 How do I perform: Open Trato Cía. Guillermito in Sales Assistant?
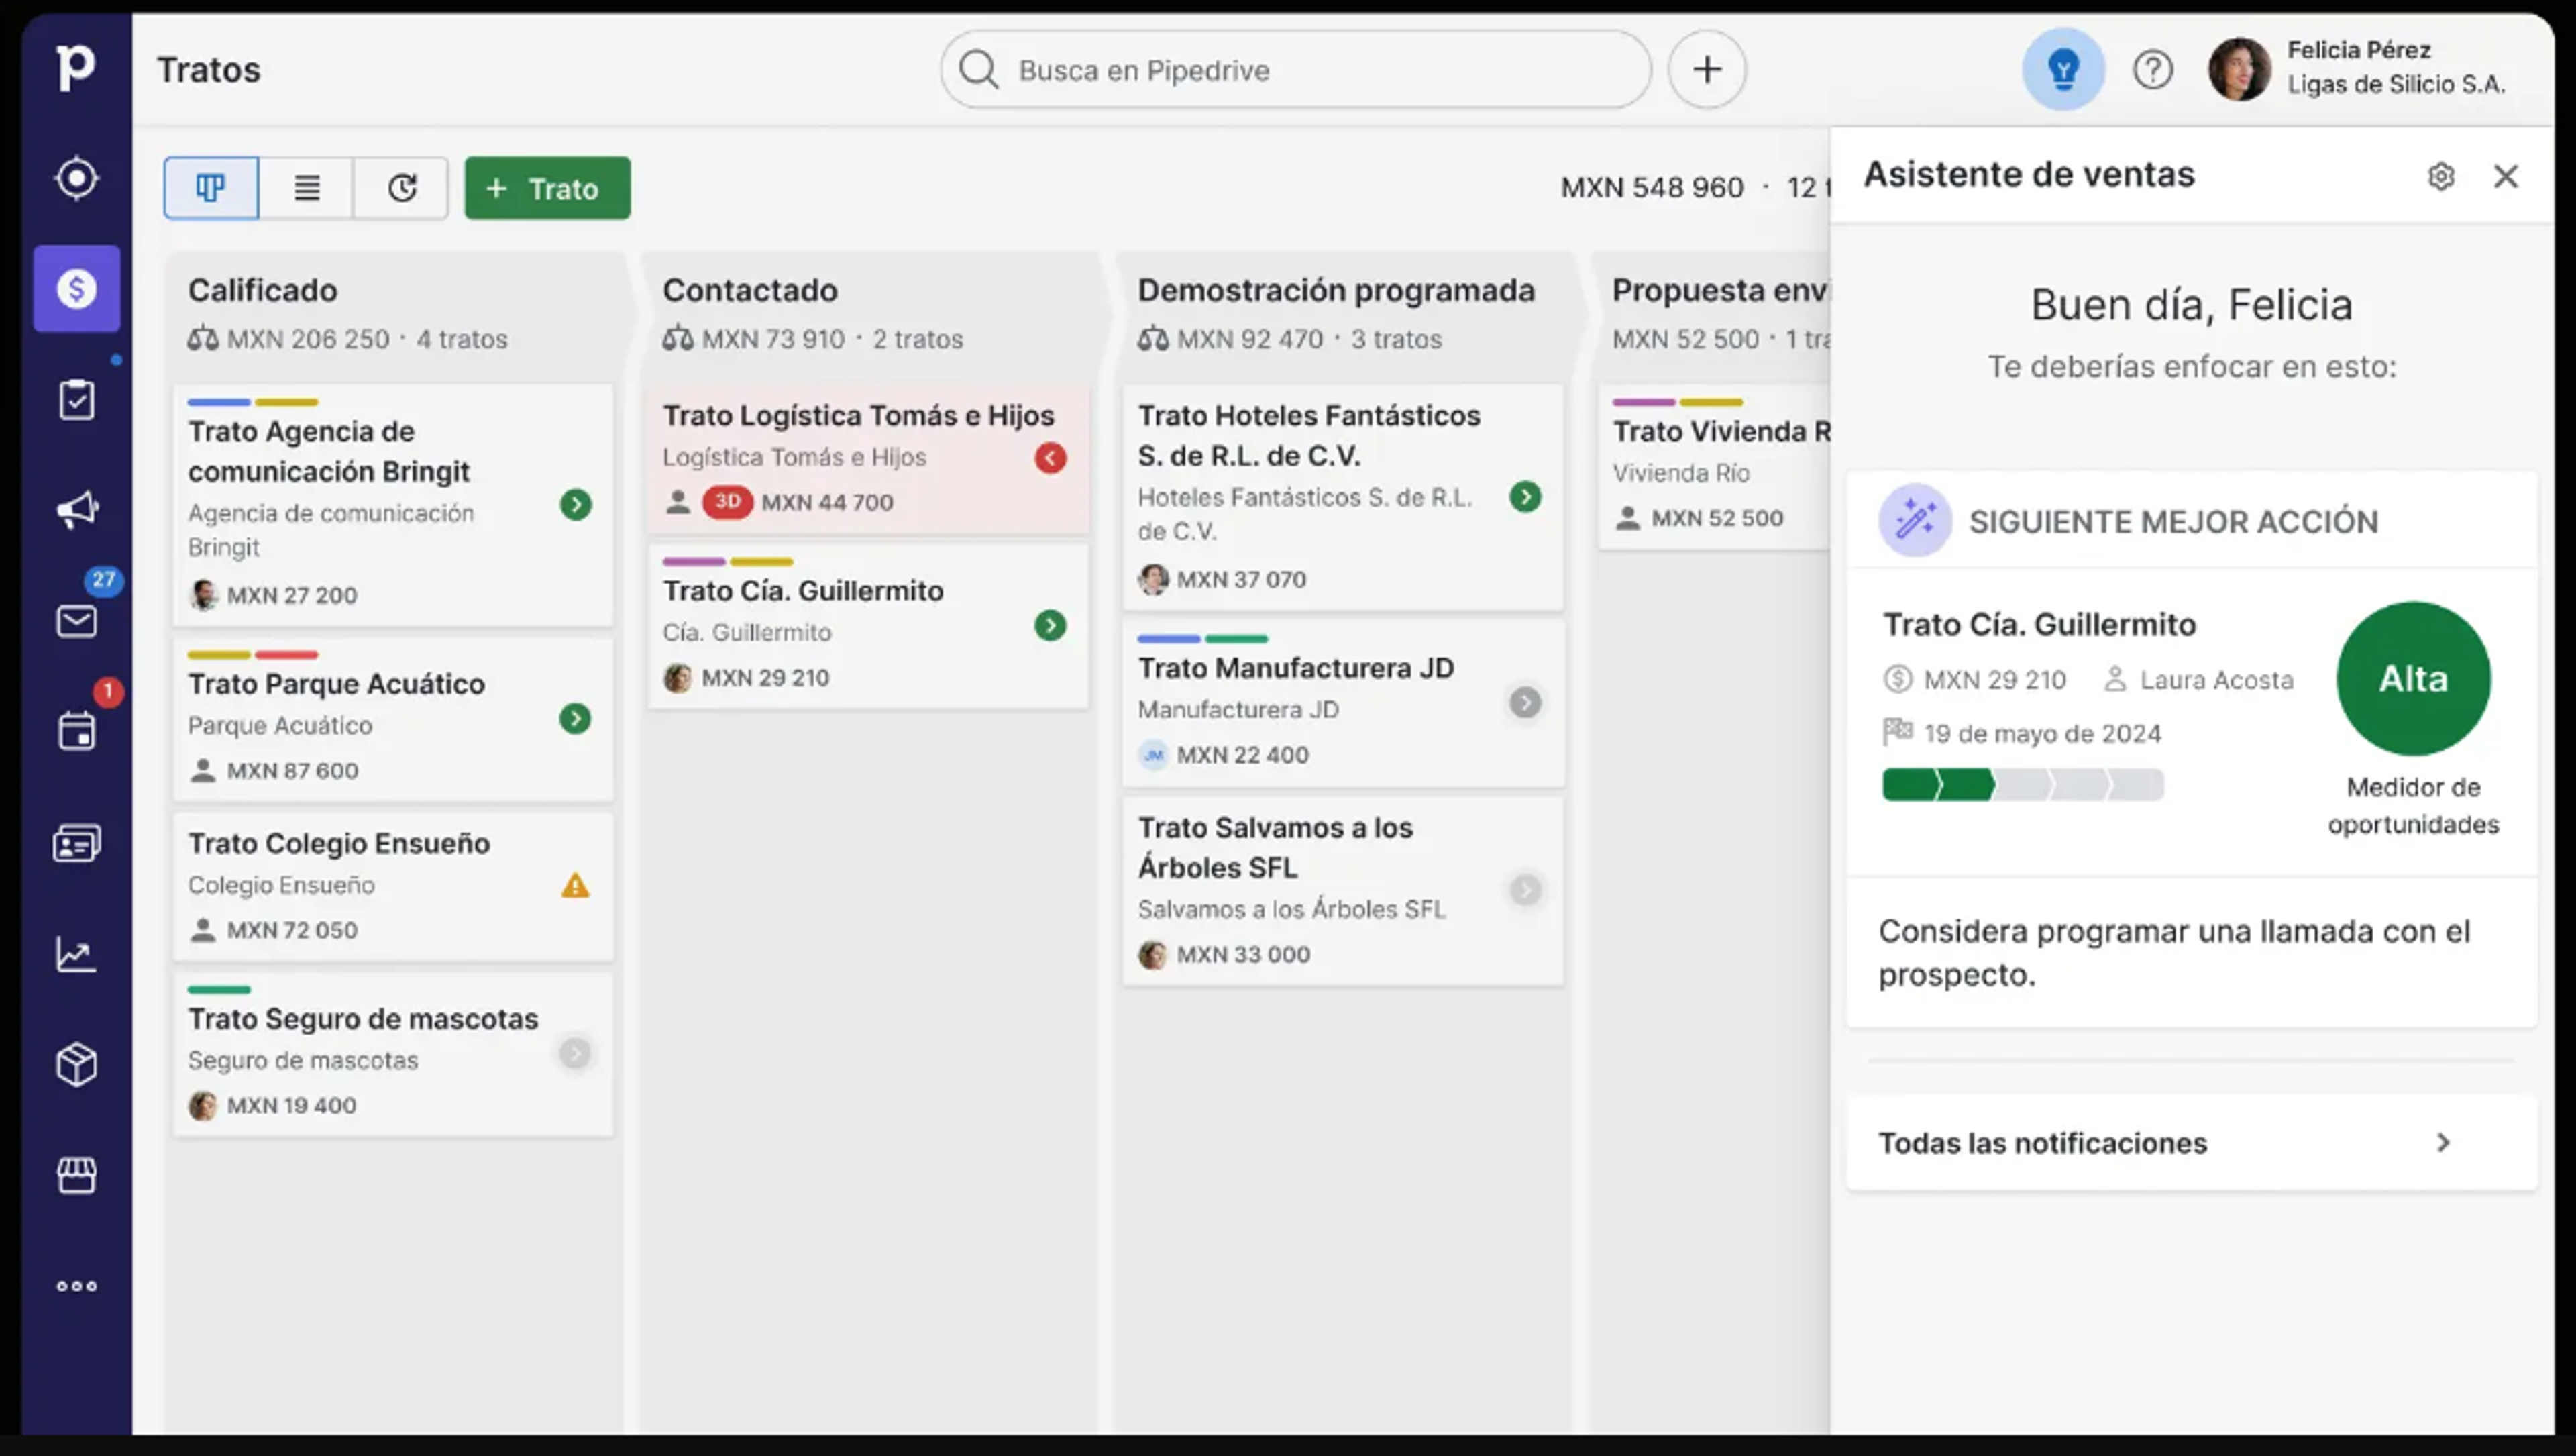[2040, 625]
